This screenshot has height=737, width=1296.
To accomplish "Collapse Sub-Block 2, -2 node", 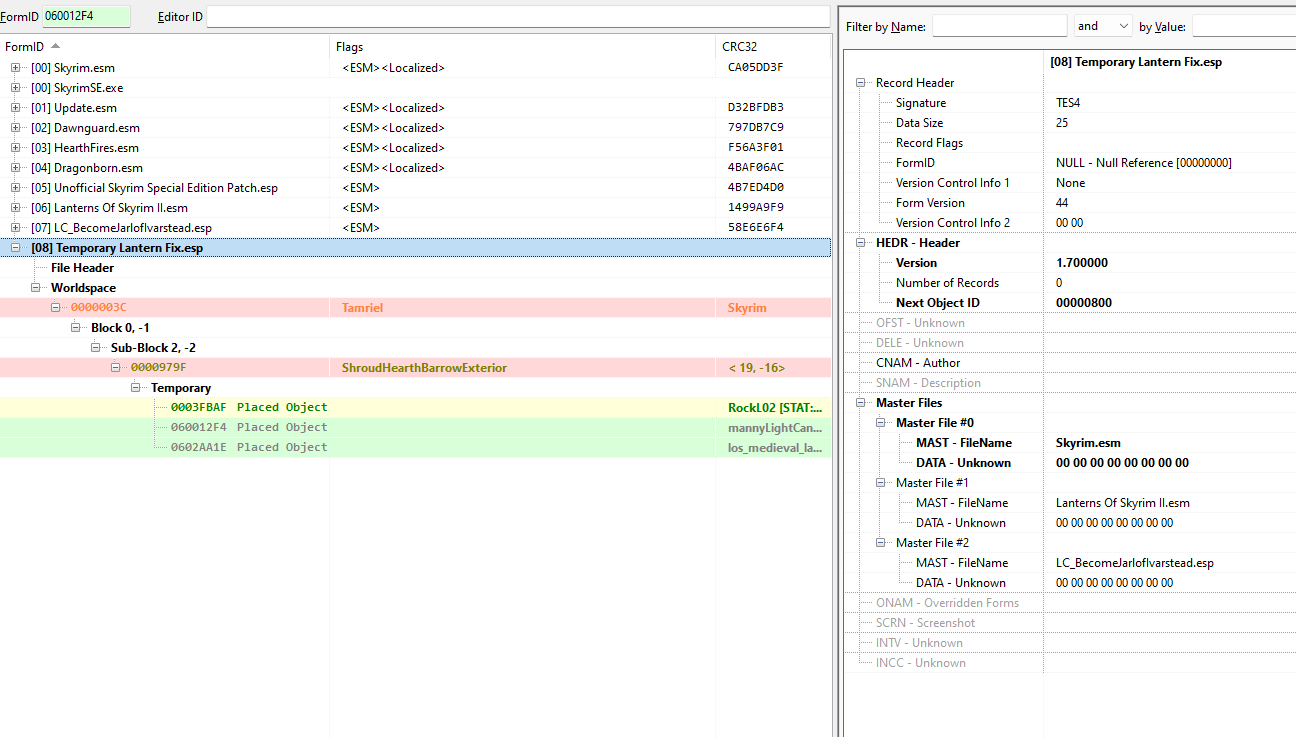I will [95, 348].
